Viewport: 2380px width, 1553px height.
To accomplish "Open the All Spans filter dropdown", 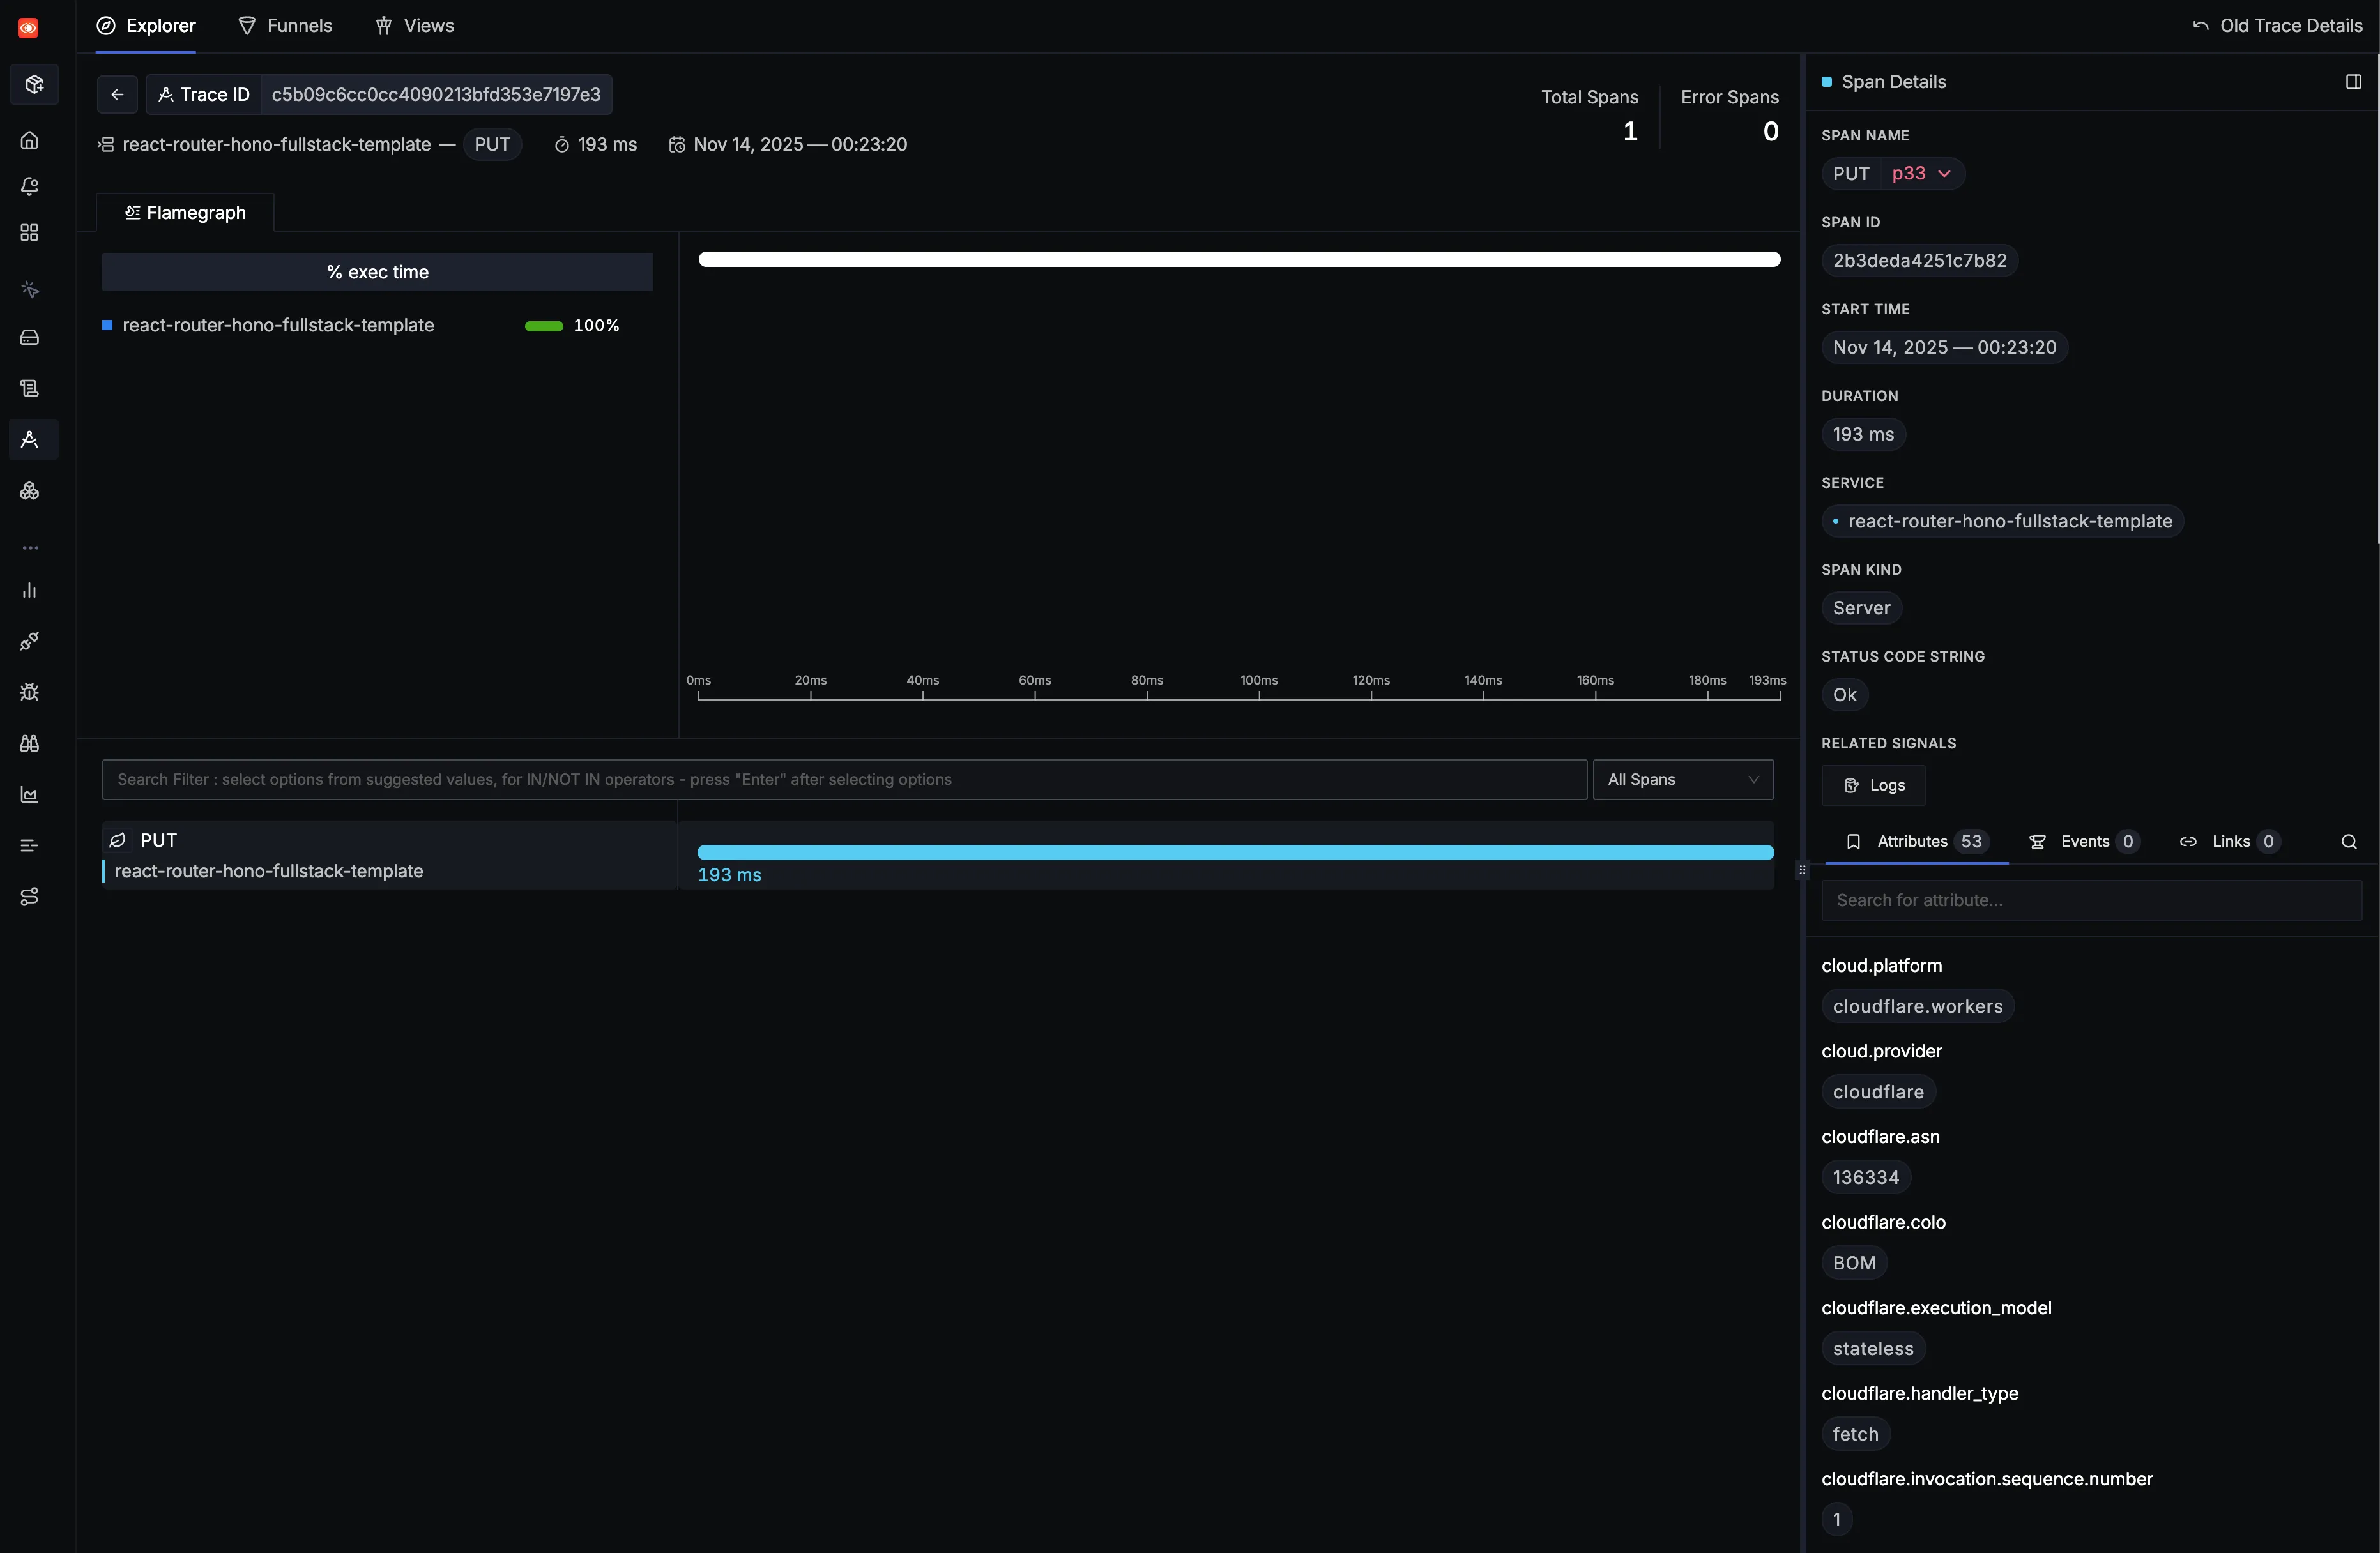I will click(1683, 779).
